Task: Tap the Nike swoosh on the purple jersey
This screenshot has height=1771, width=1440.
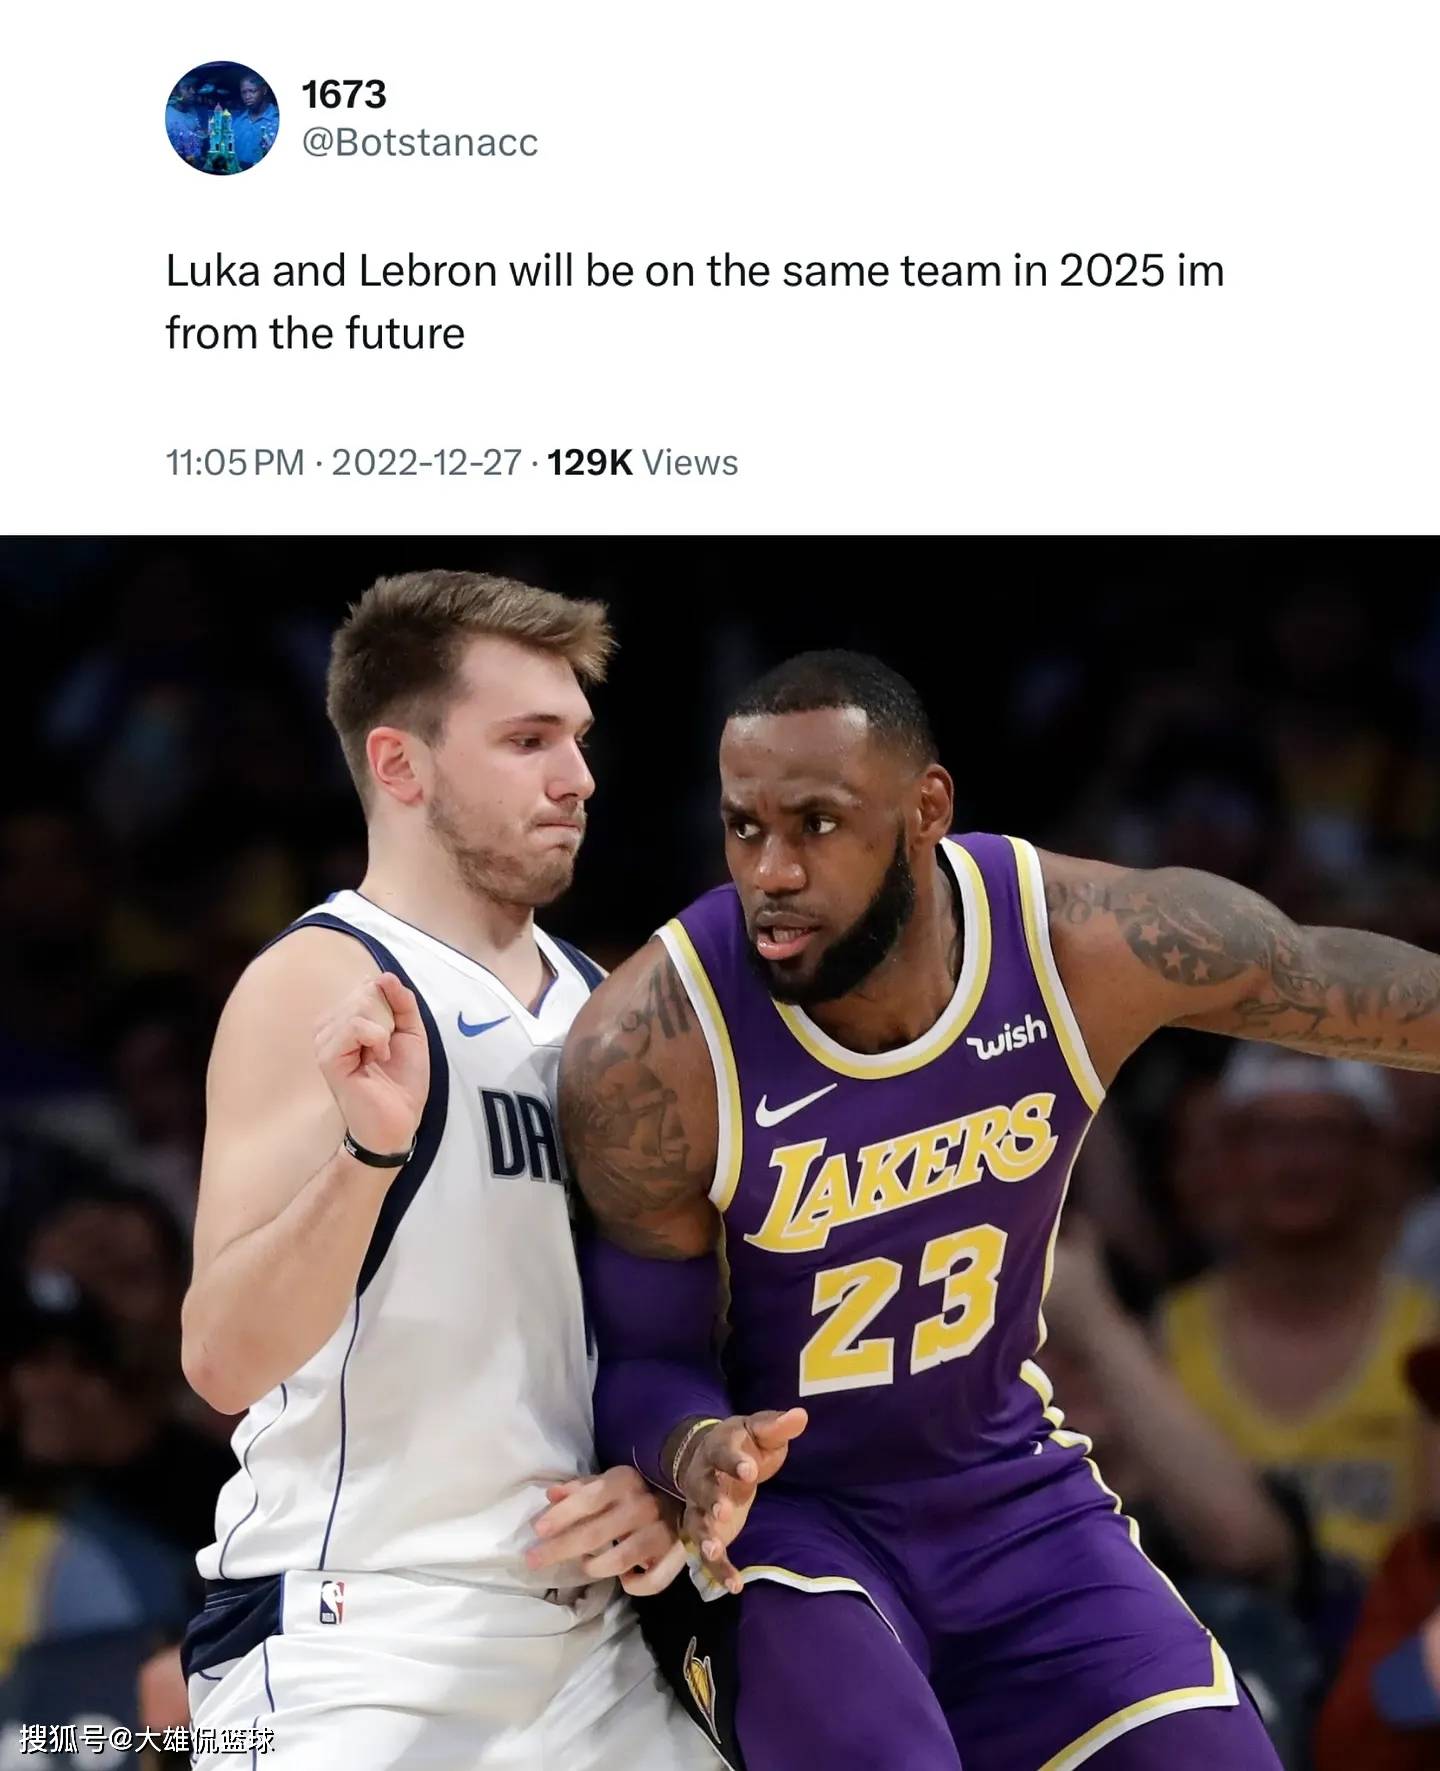Action: click(794, 1103)
